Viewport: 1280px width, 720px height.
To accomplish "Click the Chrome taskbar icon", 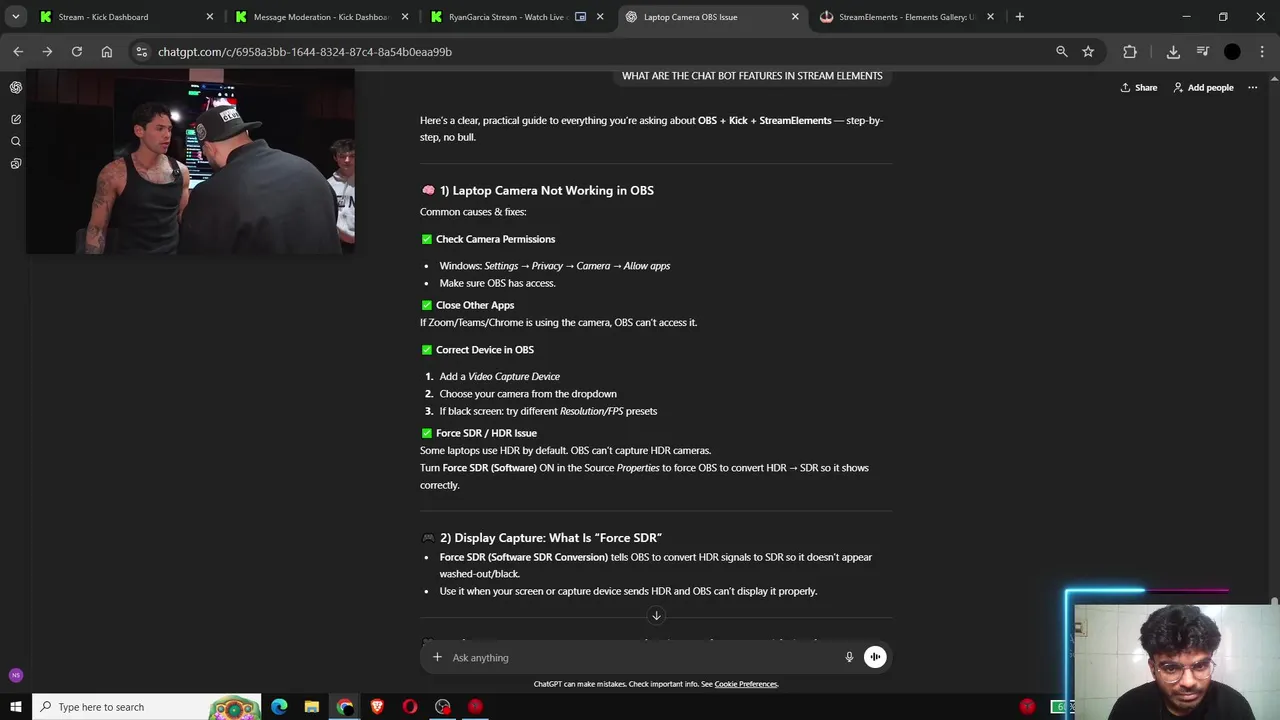I will coord(345,707).
